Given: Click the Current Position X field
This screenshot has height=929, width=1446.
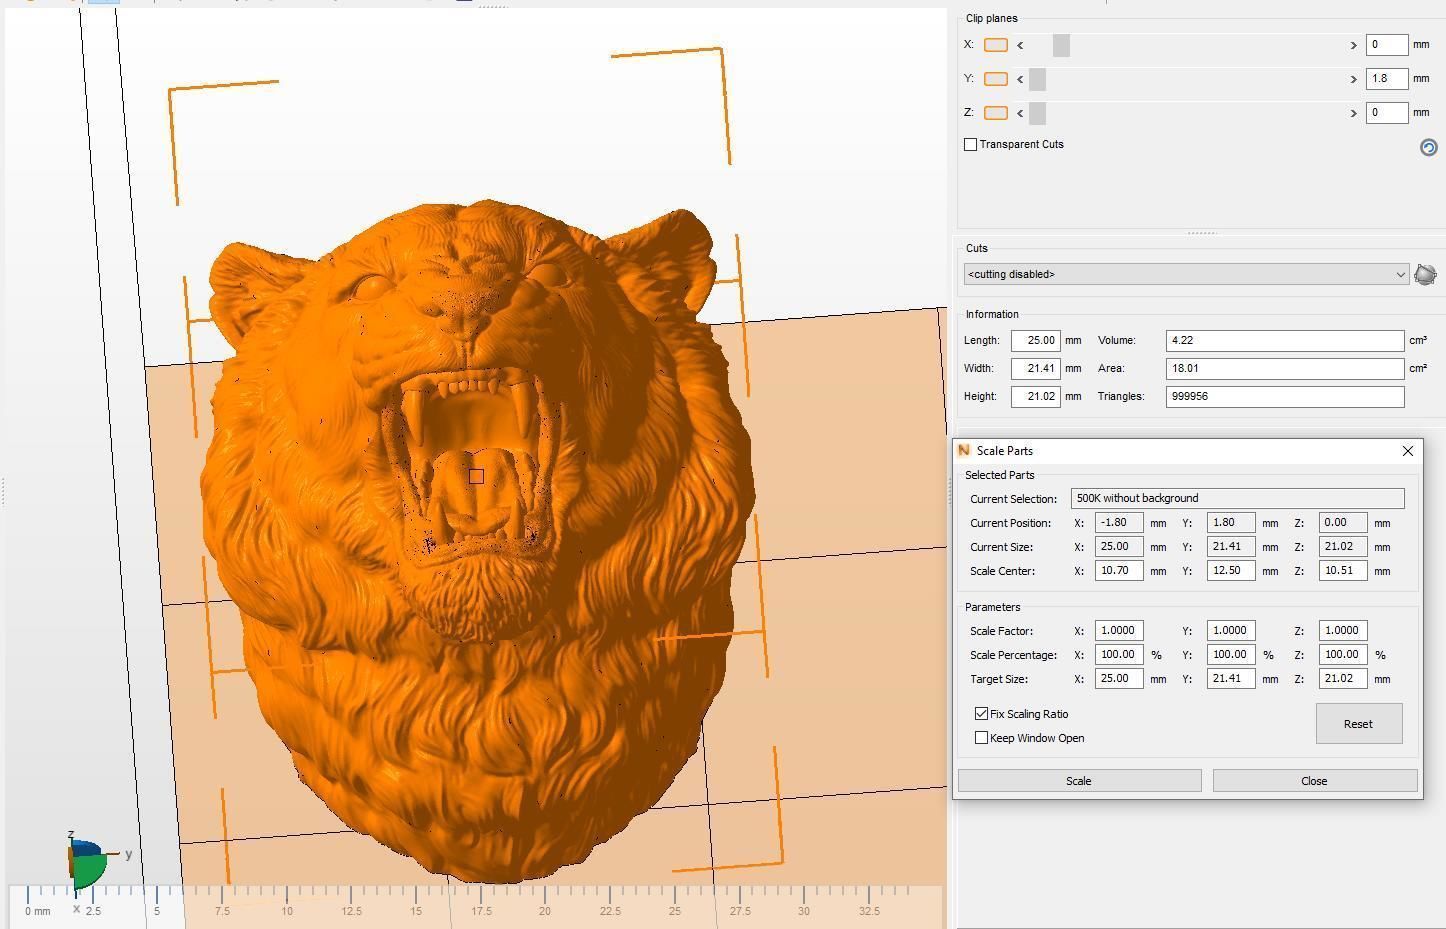Looking at the screenshot, I should pyautogui.click(x=1119, y=523).
